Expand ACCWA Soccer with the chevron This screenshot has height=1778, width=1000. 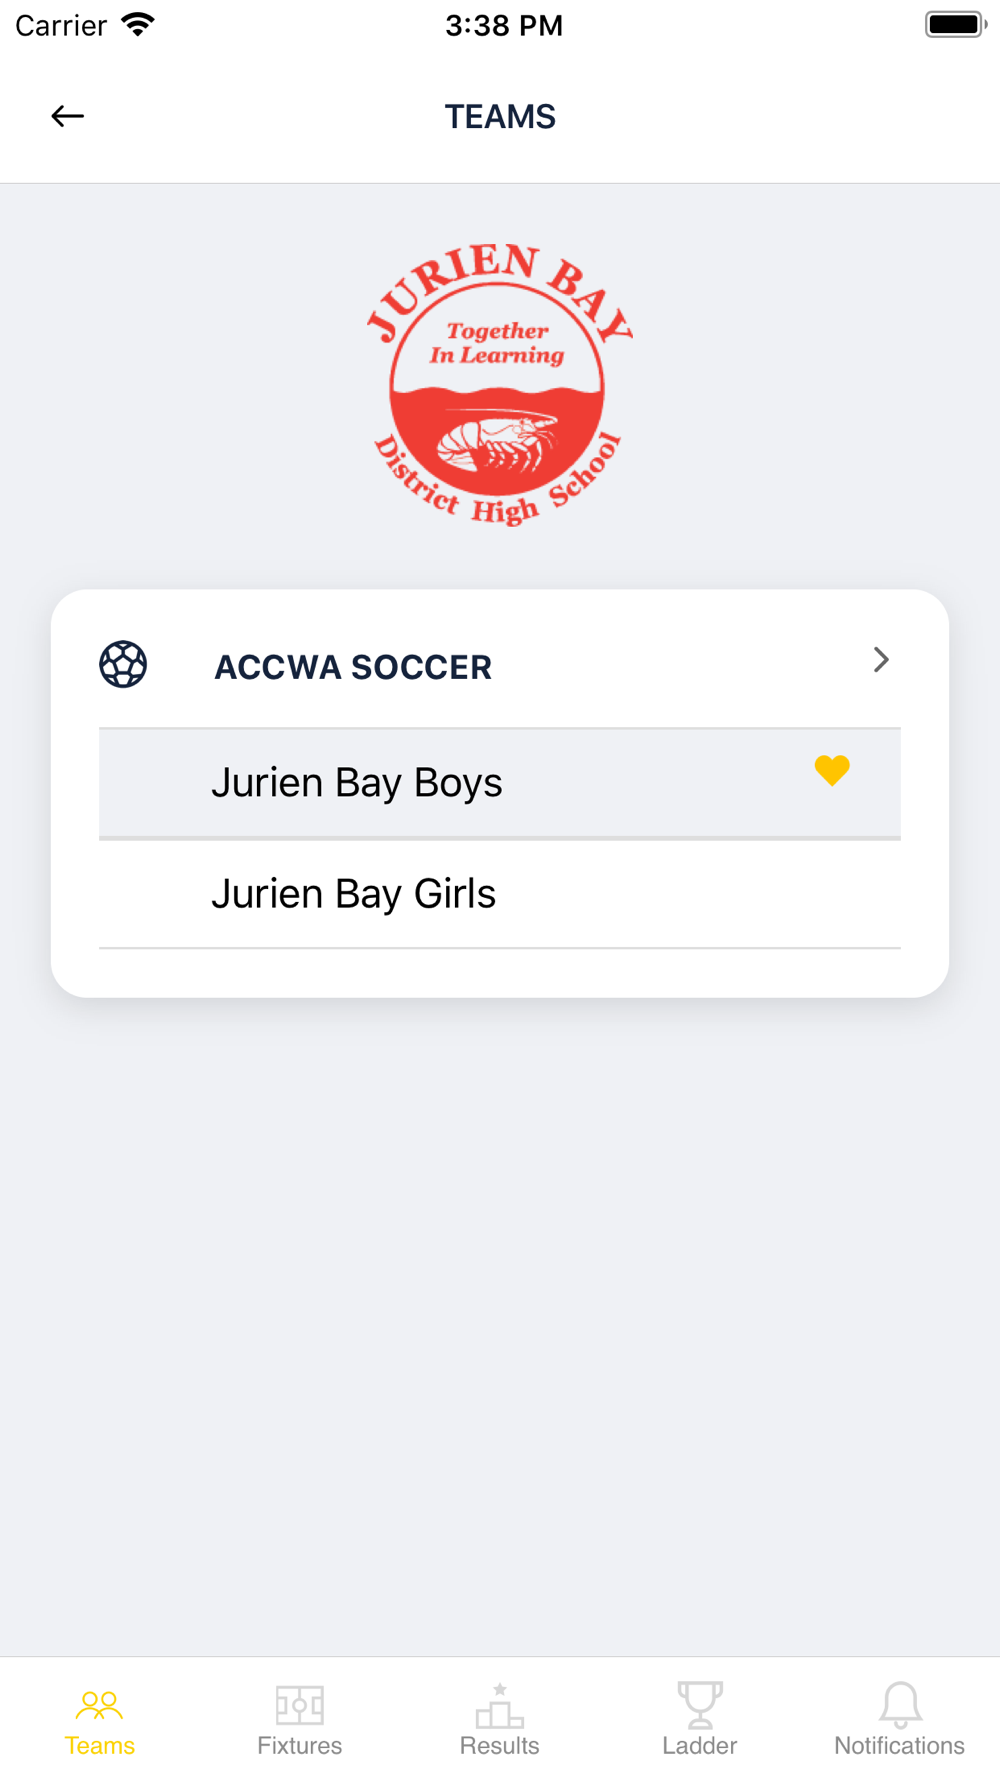click(x=881, y=660)
